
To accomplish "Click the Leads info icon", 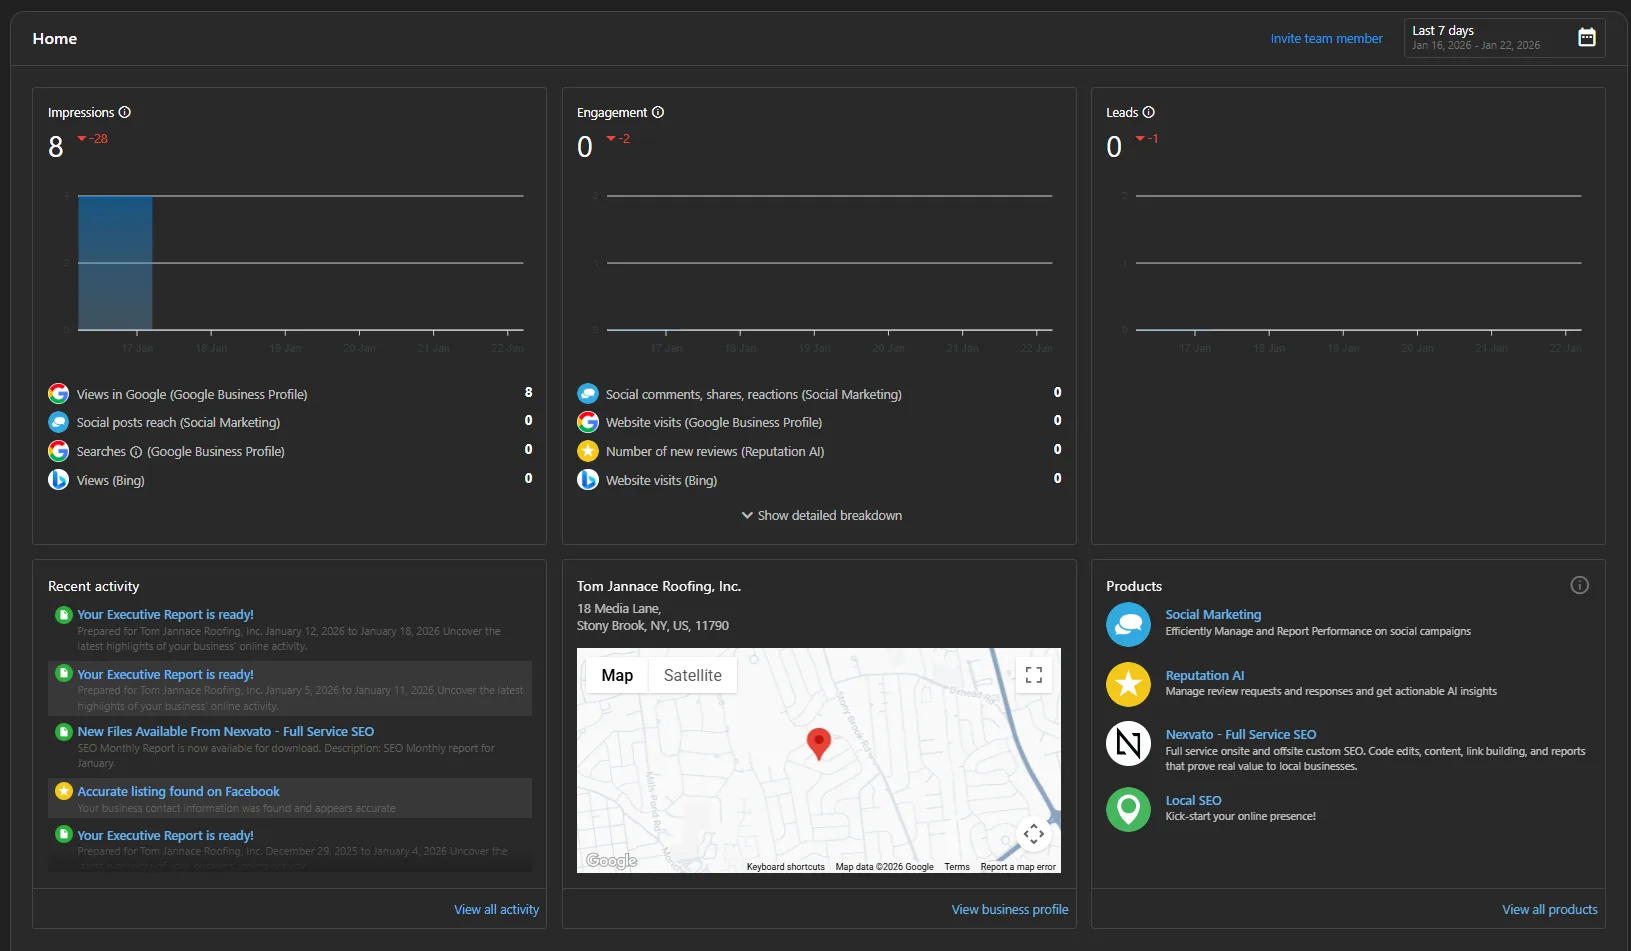I will pos(1148,112).
